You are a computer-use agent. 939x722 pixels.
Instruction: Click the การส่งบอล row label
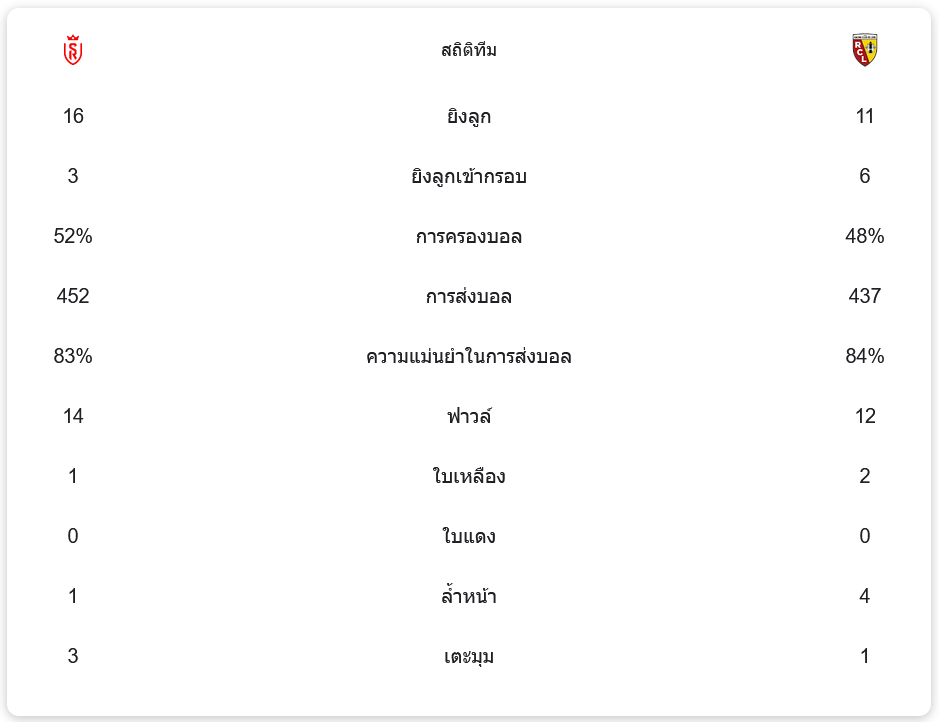pyautogui.click(x=469, y=297)
